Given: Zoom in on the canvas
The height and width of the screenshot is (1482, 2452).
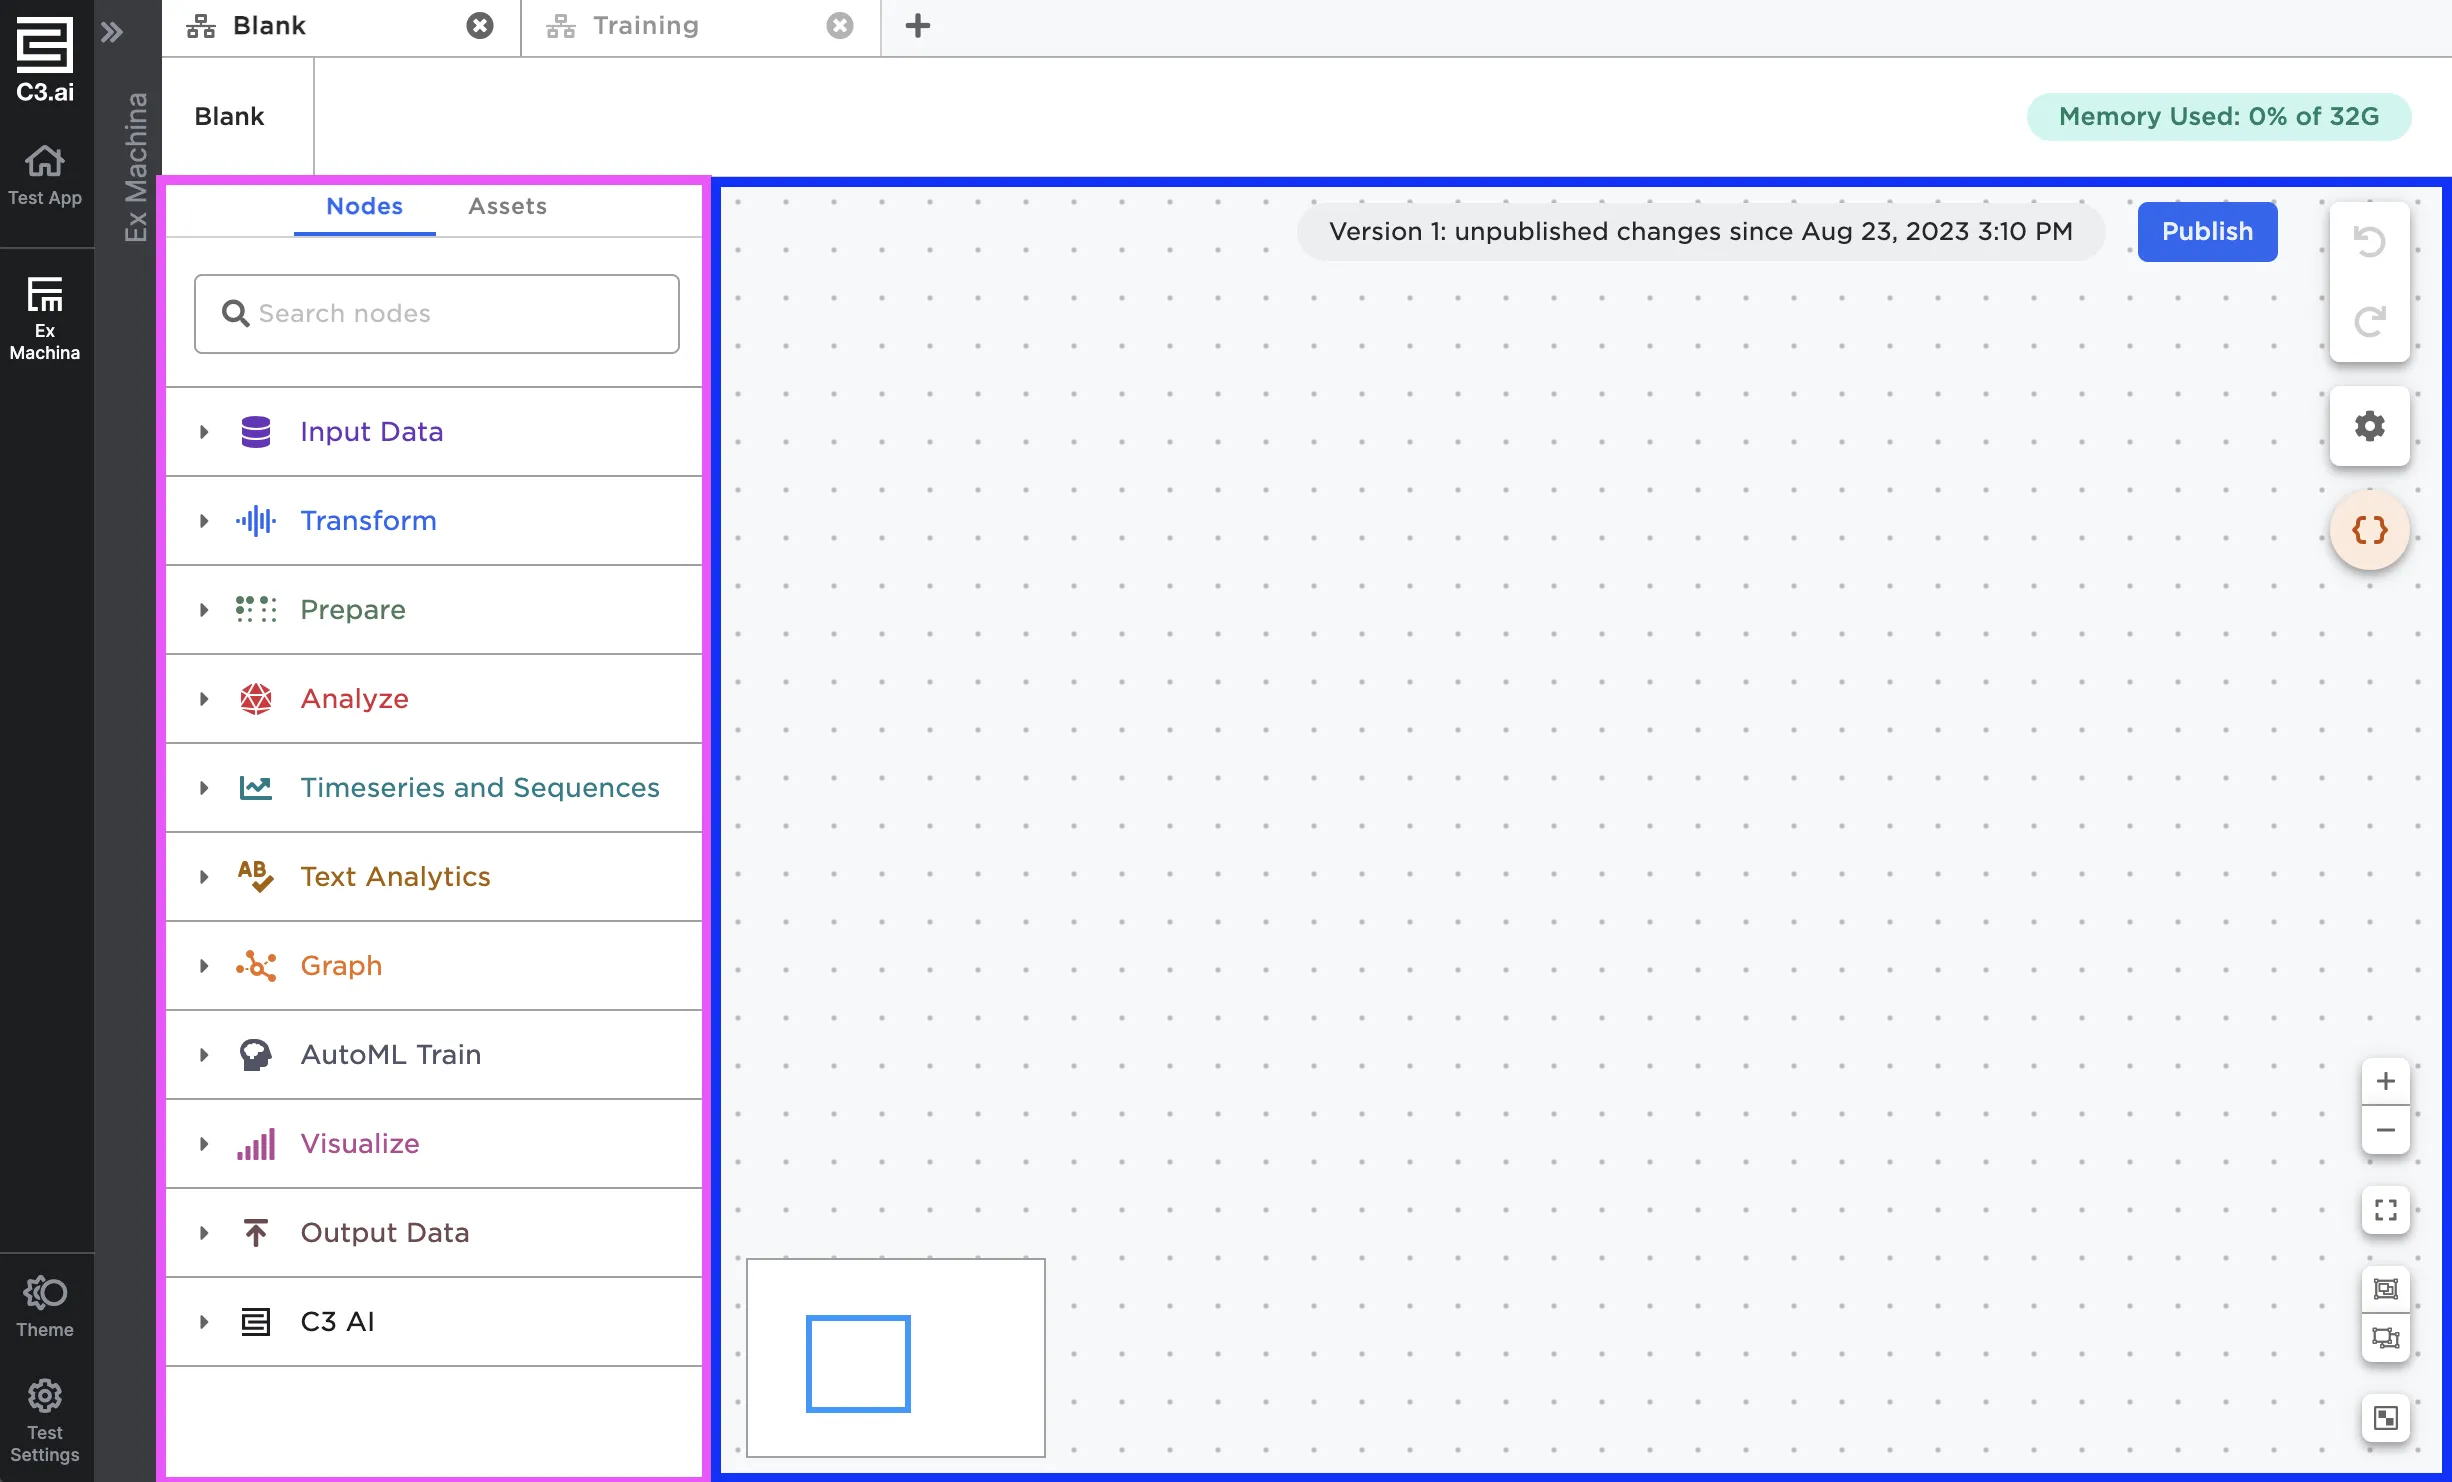Looking at the screenshot, I should 2386,1081.
